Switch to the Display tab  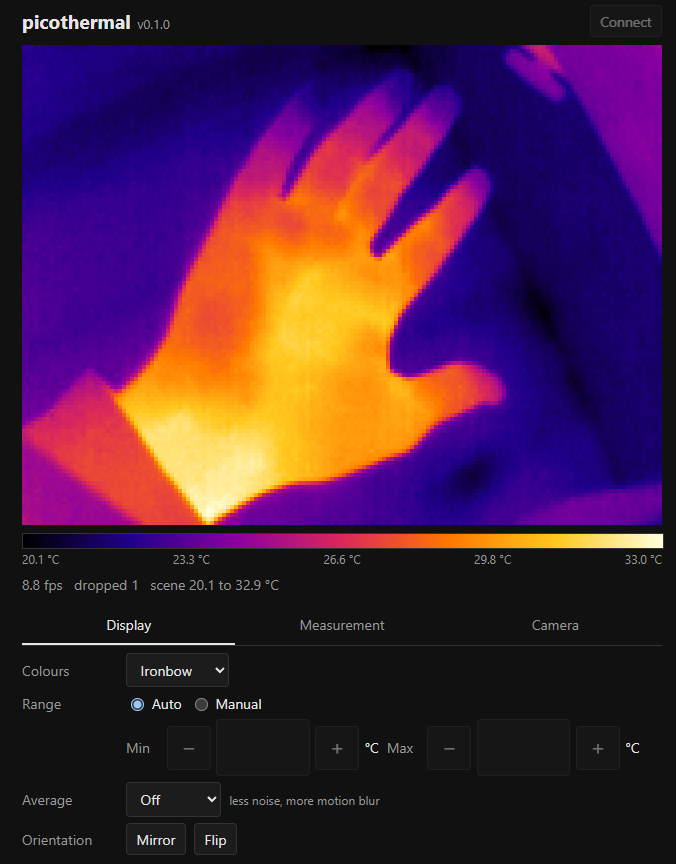click(128, 625)
